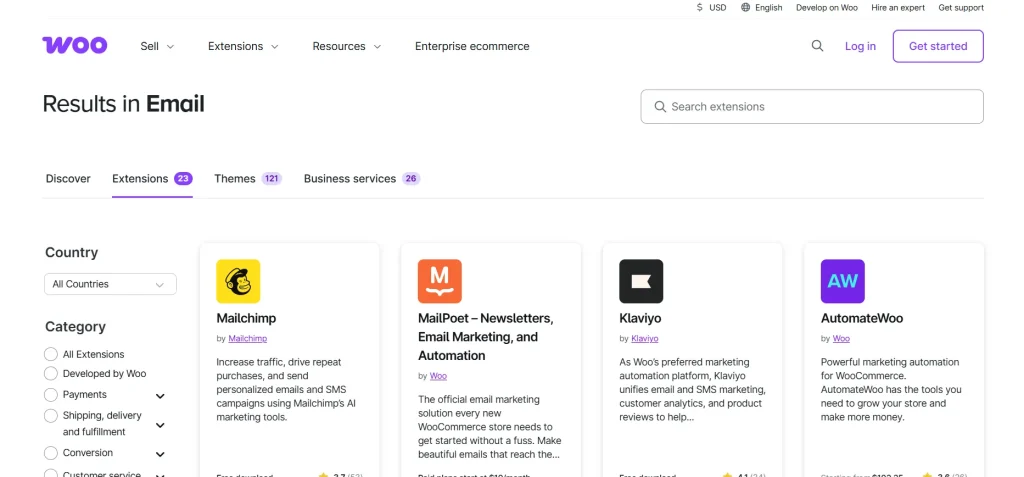This screenshot has width=1024, height=477.
Task: Select Developed by Woo category
Action: tap(51, 374)
